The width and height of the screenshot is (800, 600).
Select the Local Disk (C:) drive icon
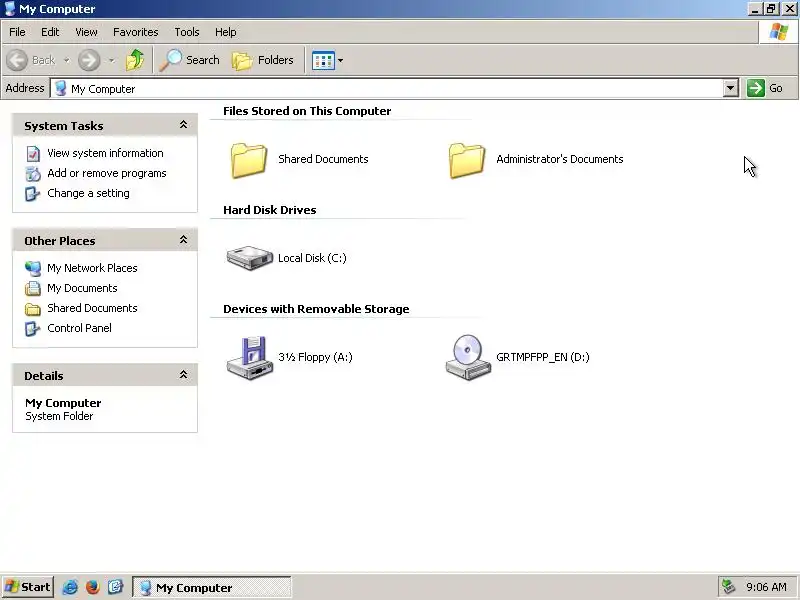tap(249, 258)
